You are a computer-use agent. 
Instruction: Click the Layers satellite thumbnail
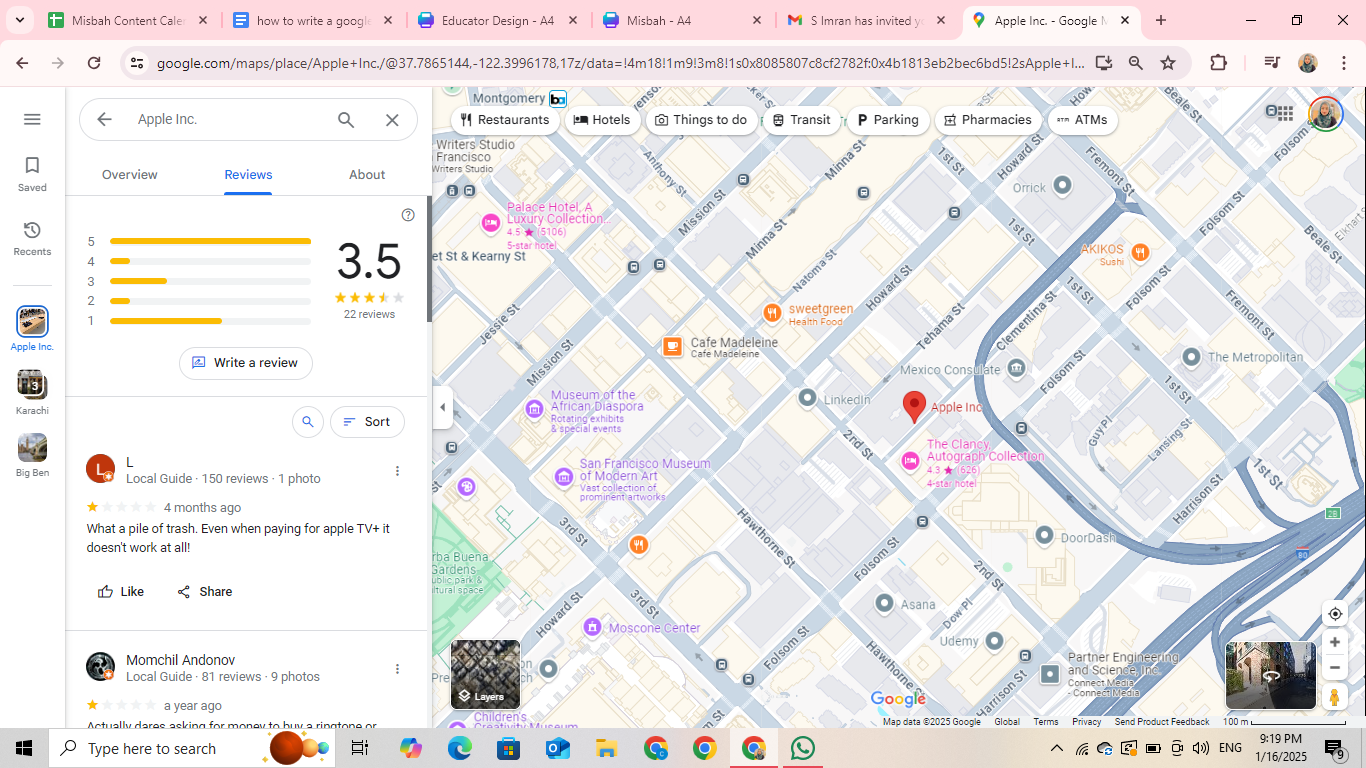[485, 674]
